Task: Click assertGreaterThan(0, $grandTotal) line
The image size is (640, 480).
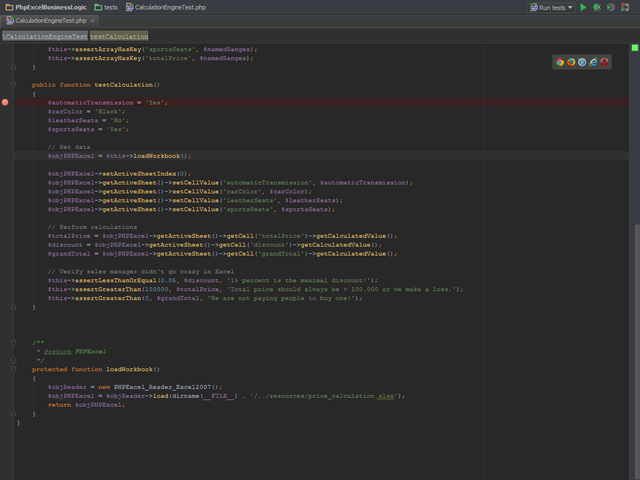Action: pyautogui.click(x=205, y=298)
